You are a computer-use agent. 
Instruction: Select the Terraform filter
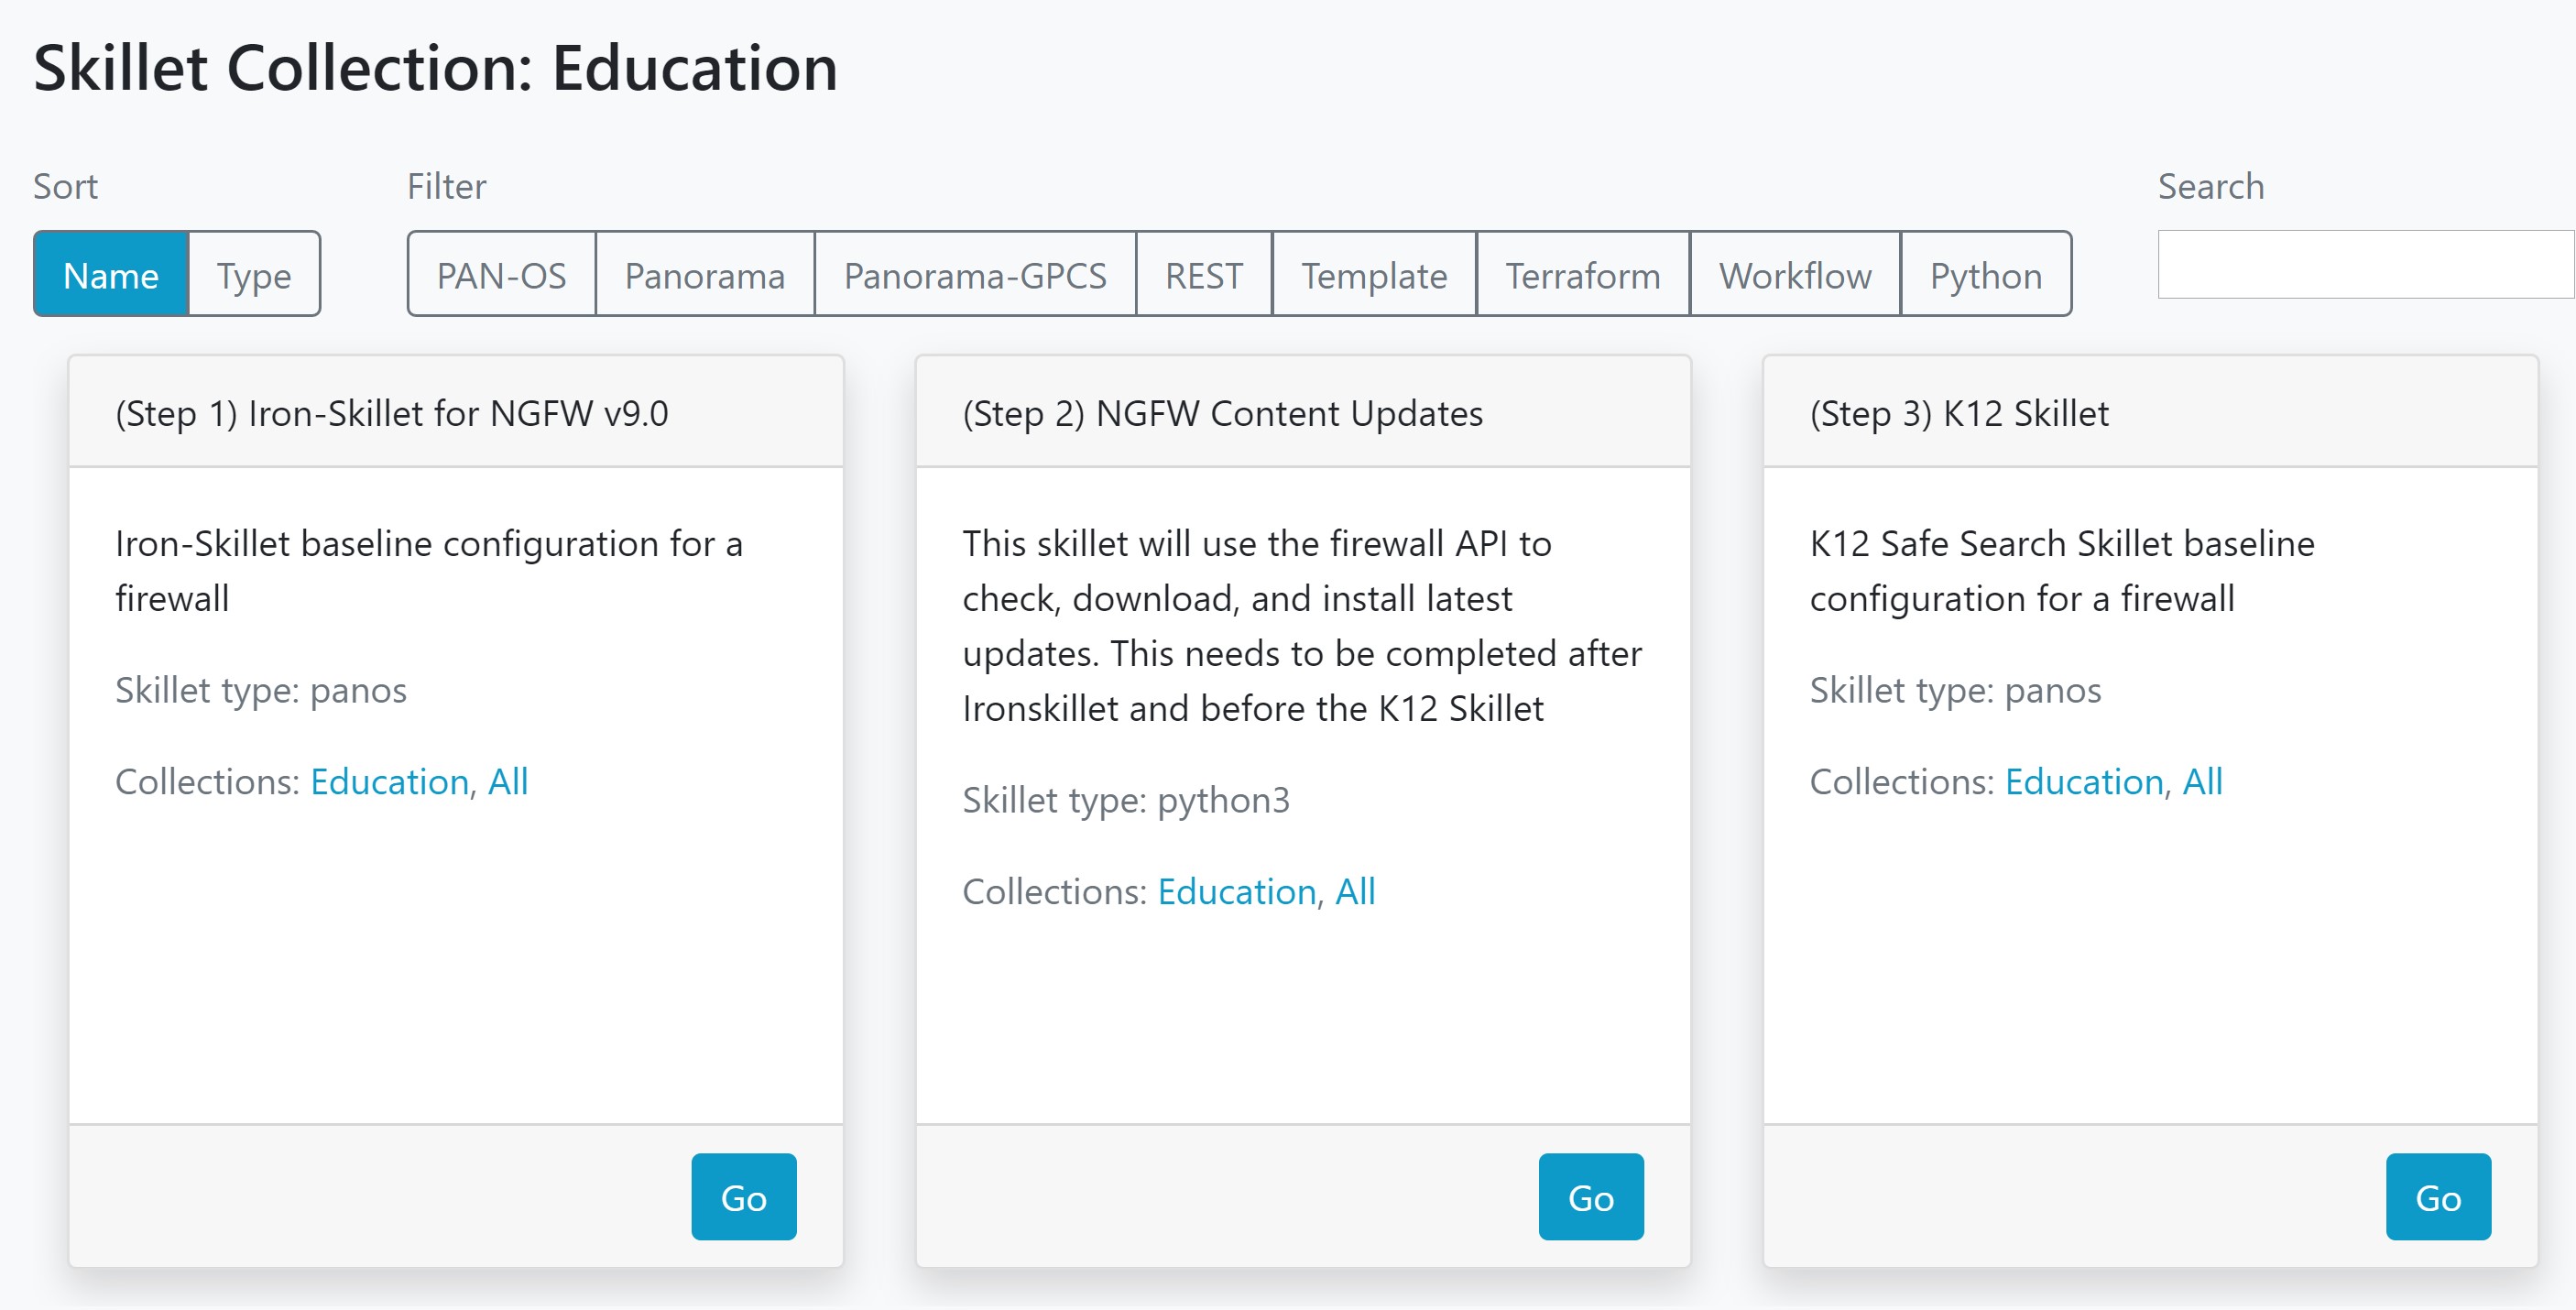point(1583,275)
